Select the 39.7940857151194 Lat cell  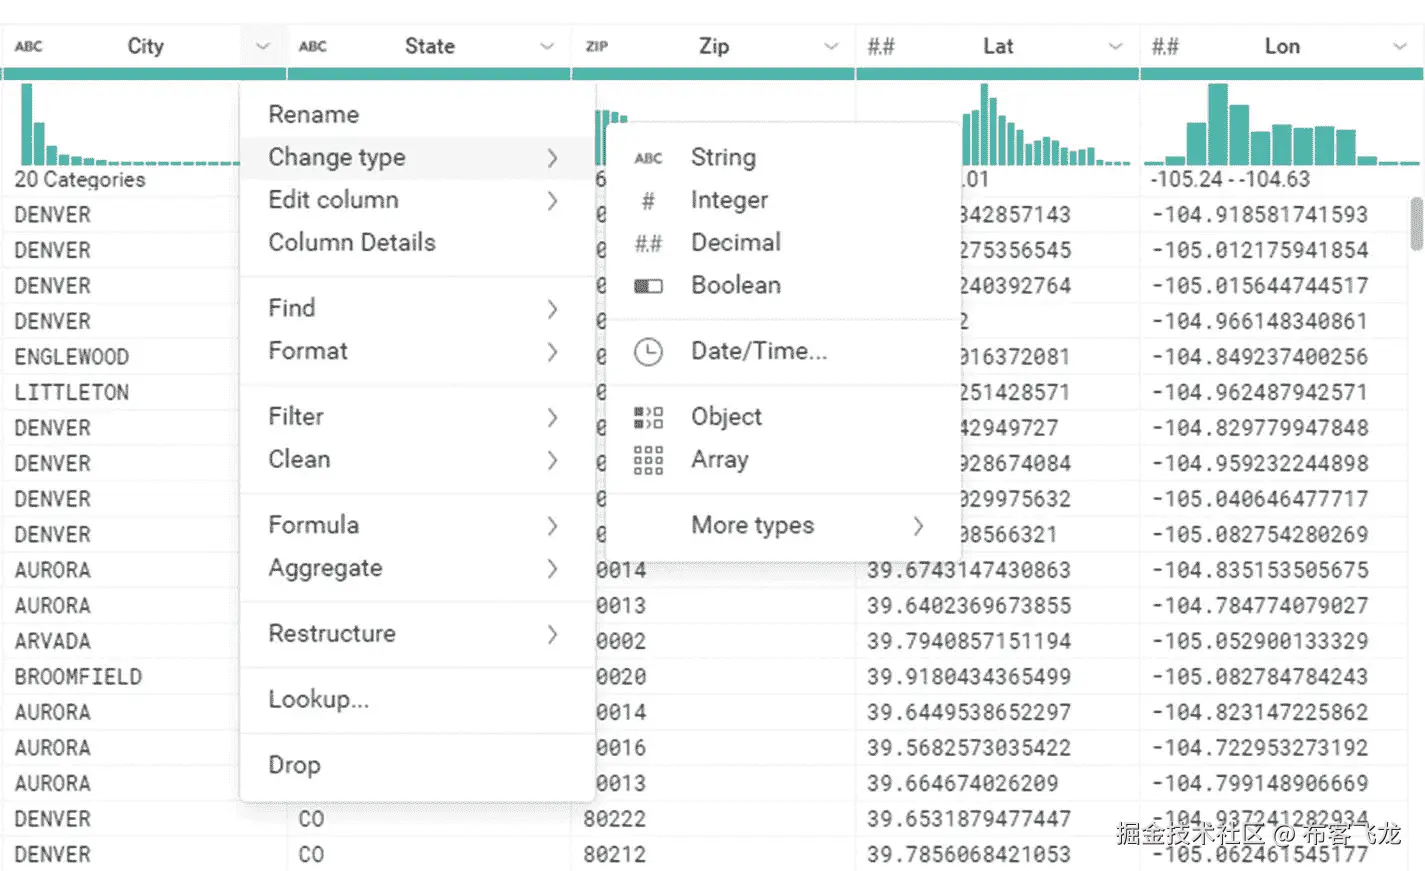[969, 641]
